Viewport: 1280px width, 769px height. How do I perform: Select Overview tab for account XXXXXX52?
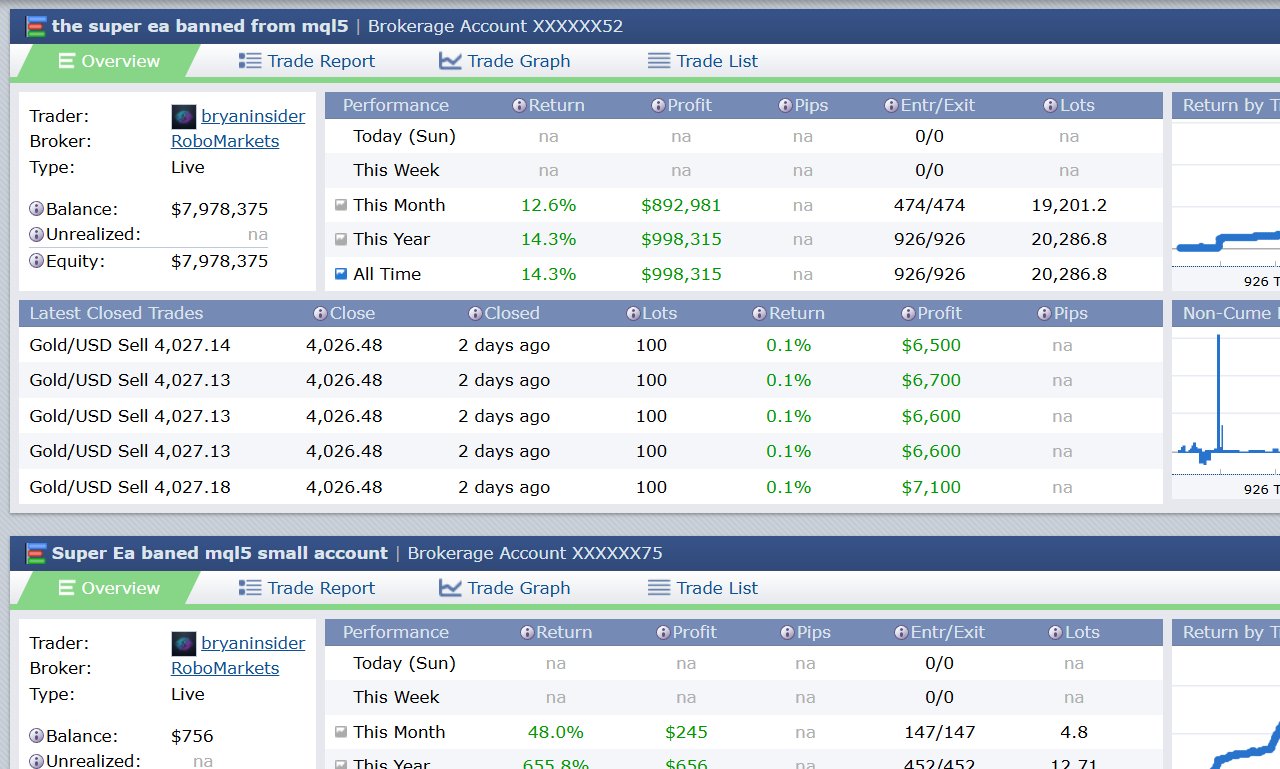coord(109,61)
